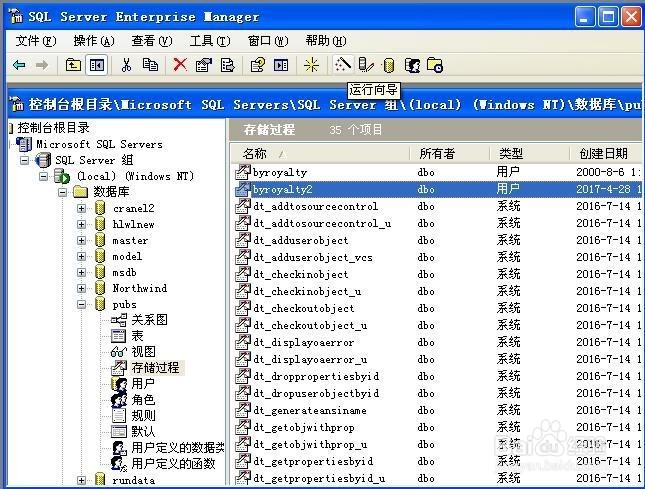Select the byroyalty2 stored procedure row
This screenshot has width=645, height=489.
(x=438, y=190)
